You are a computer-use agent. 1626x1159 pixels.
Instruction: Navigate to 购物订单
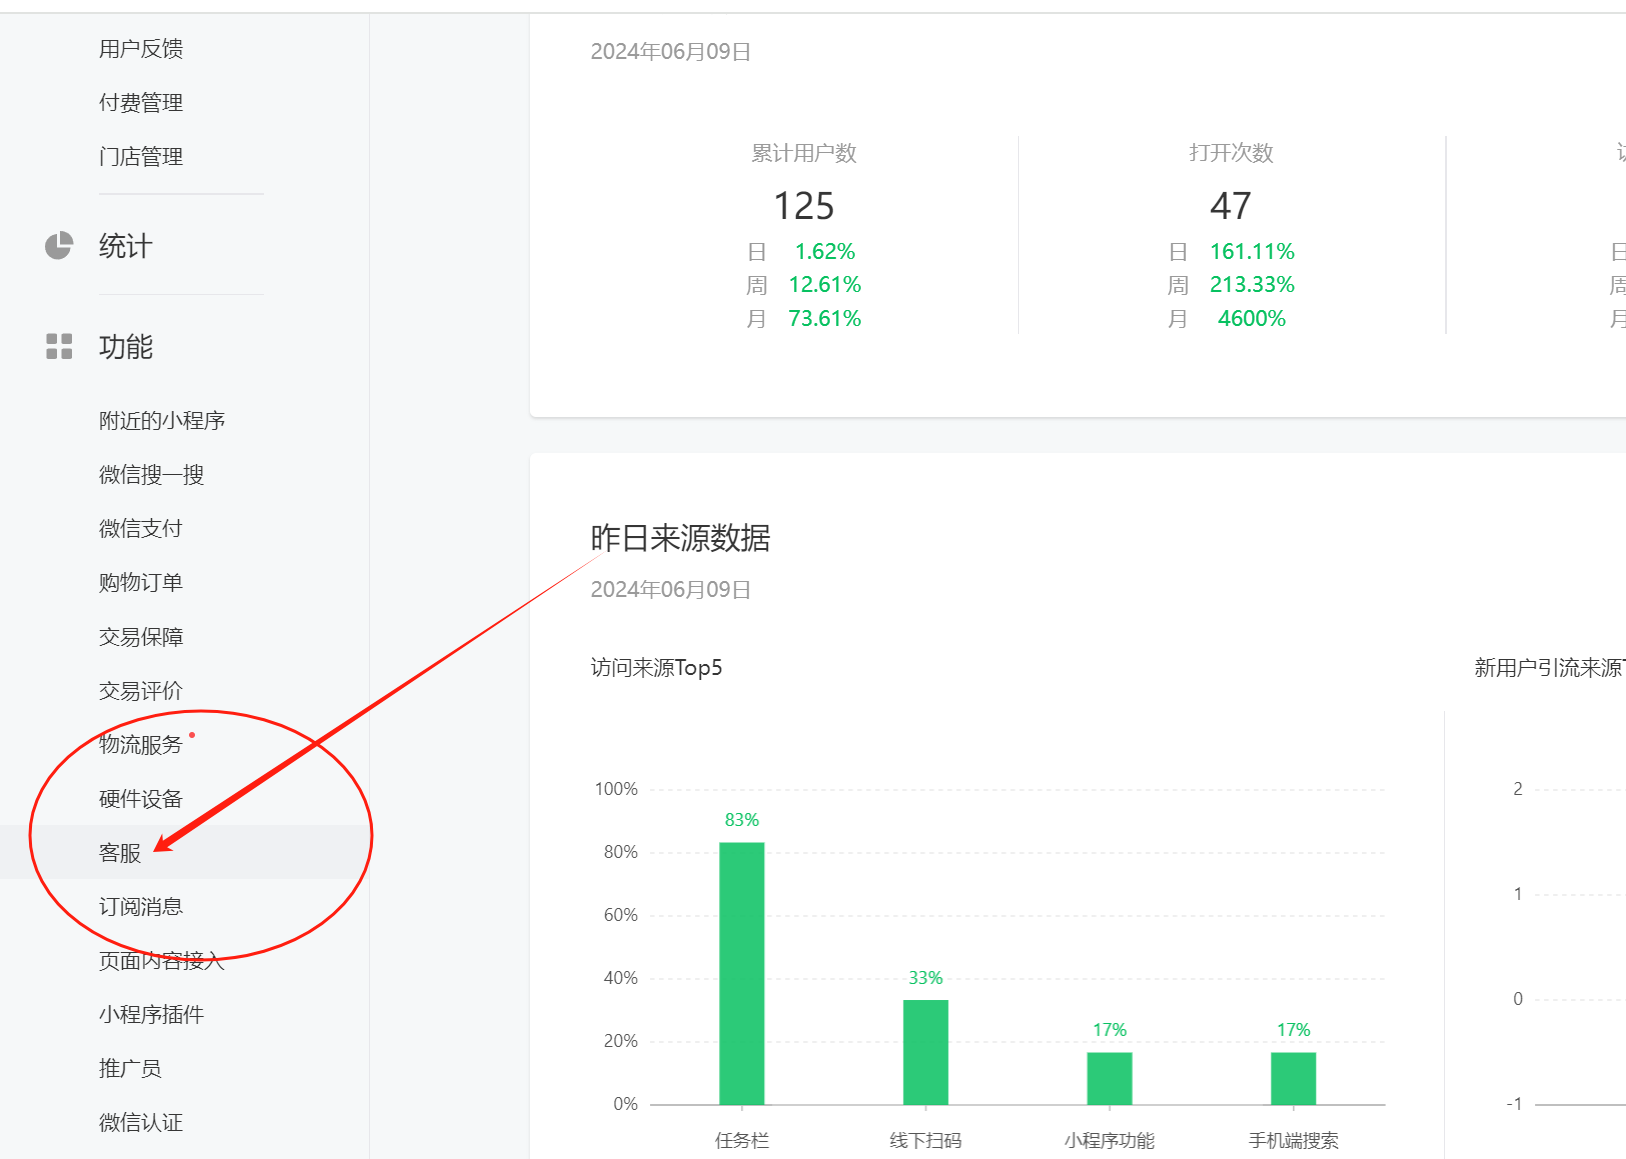pyautogui.click(x=141, y=583)
